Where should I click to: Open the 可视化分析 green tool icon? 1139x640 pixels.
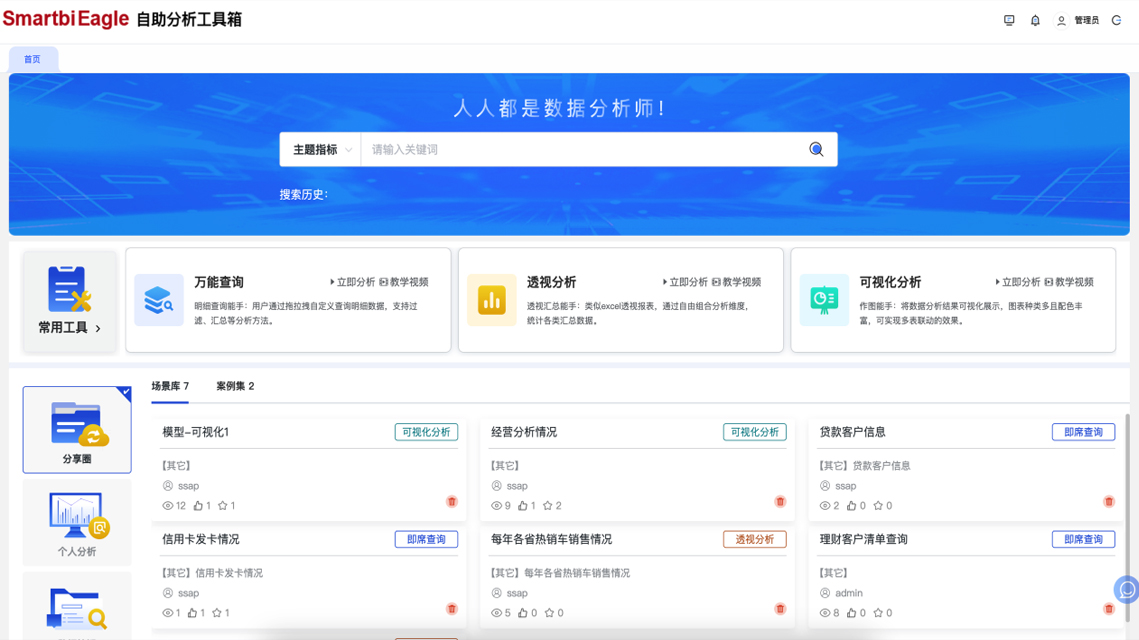click(x=824, y=298)
